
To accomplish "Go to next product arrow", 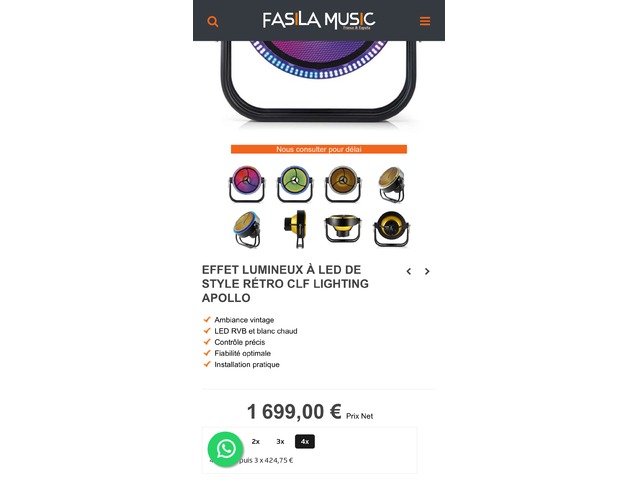I will tap(427, 271).
